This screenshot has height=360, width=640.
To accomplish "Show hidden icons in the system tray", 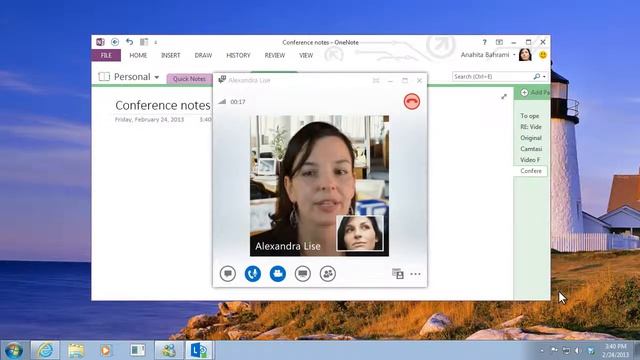I will [x=542, y=351].
